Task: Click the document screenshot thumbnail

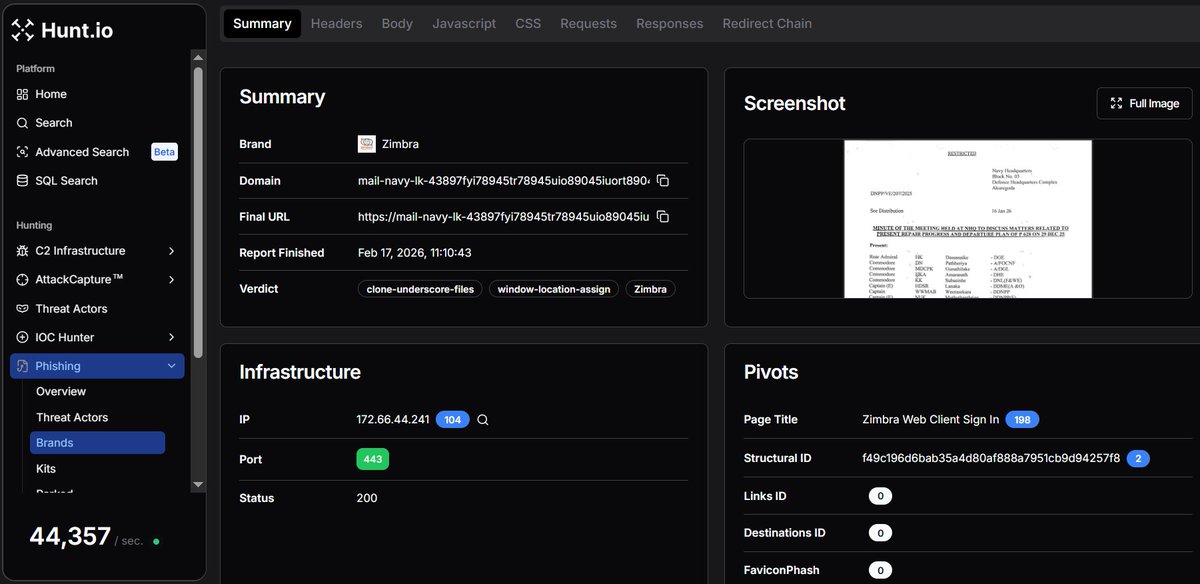Action: point(968,218)
